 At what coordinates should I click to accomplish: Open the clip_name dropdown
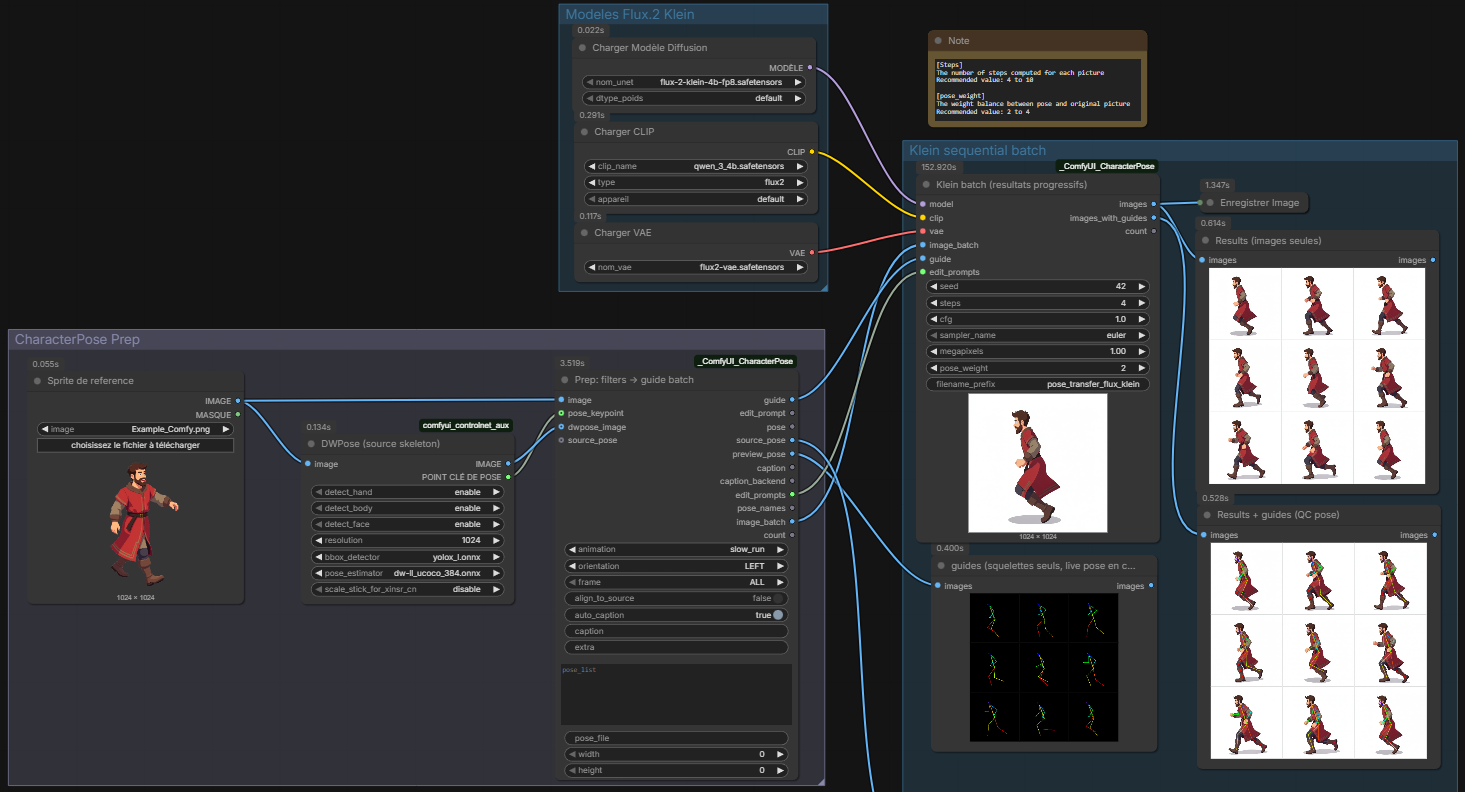coord(694,166)
